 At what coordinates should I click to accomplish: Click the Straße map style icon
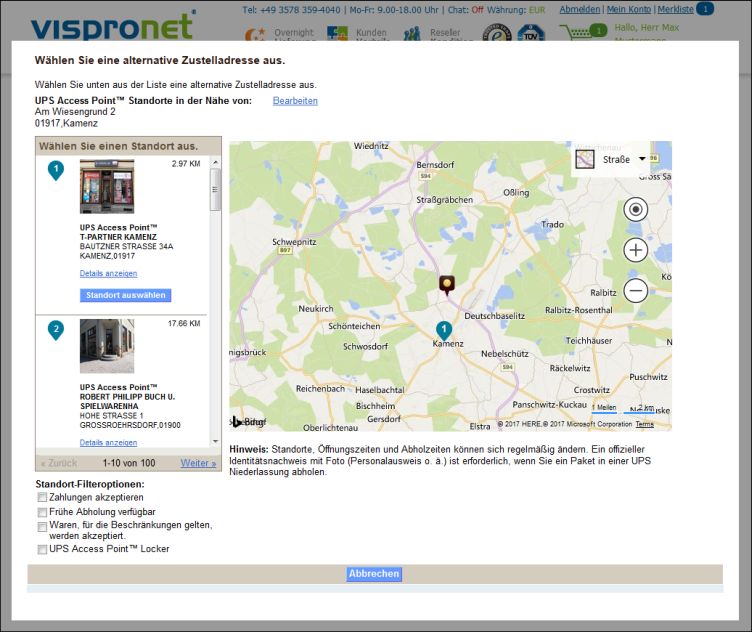click(x=585, y=159)
